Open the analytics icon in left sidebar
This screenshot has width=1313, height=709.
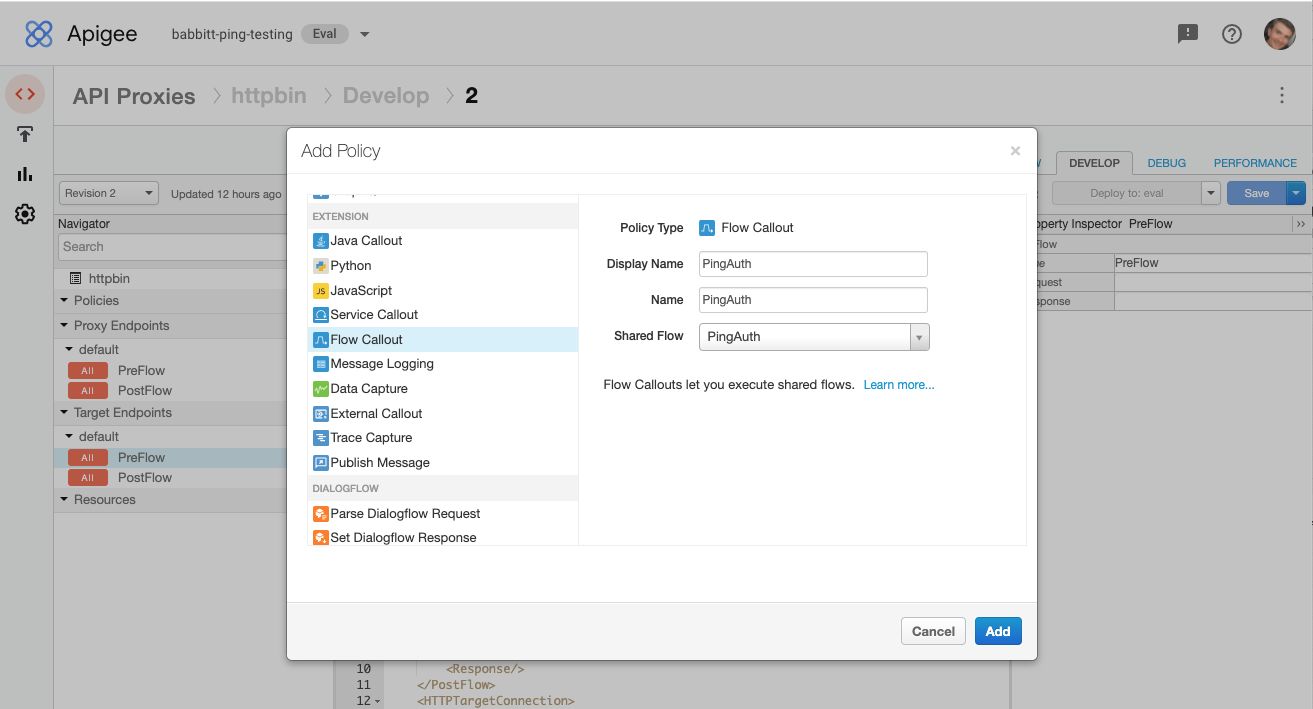point(23,174)
